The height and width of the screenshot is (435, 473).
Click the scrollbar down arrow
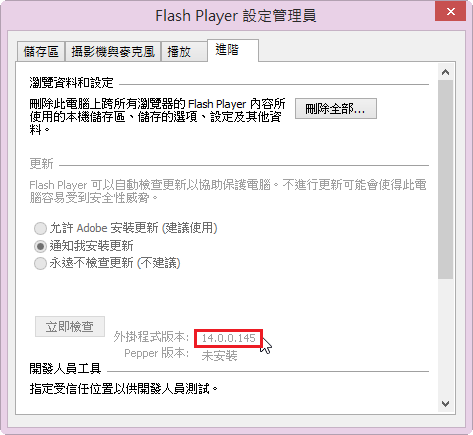pyautogui.click(x=445, y=404)
